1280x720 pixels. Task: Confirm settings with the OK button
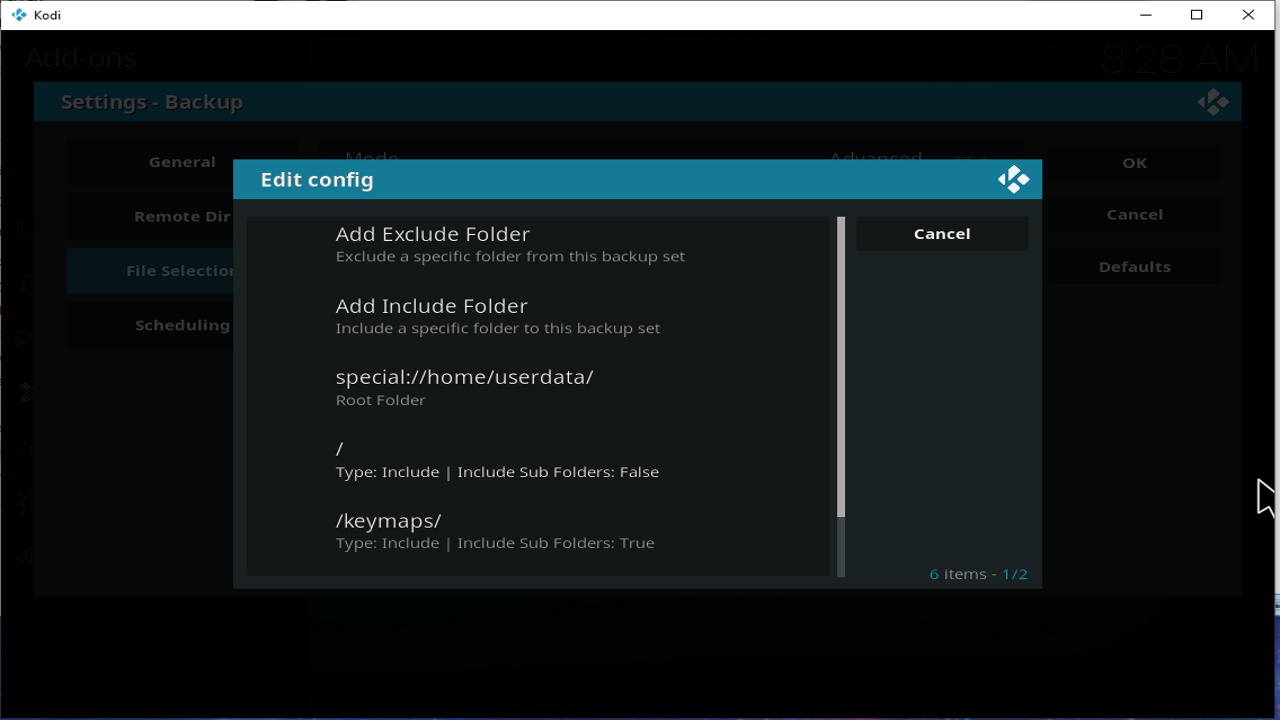(1134, 163)
